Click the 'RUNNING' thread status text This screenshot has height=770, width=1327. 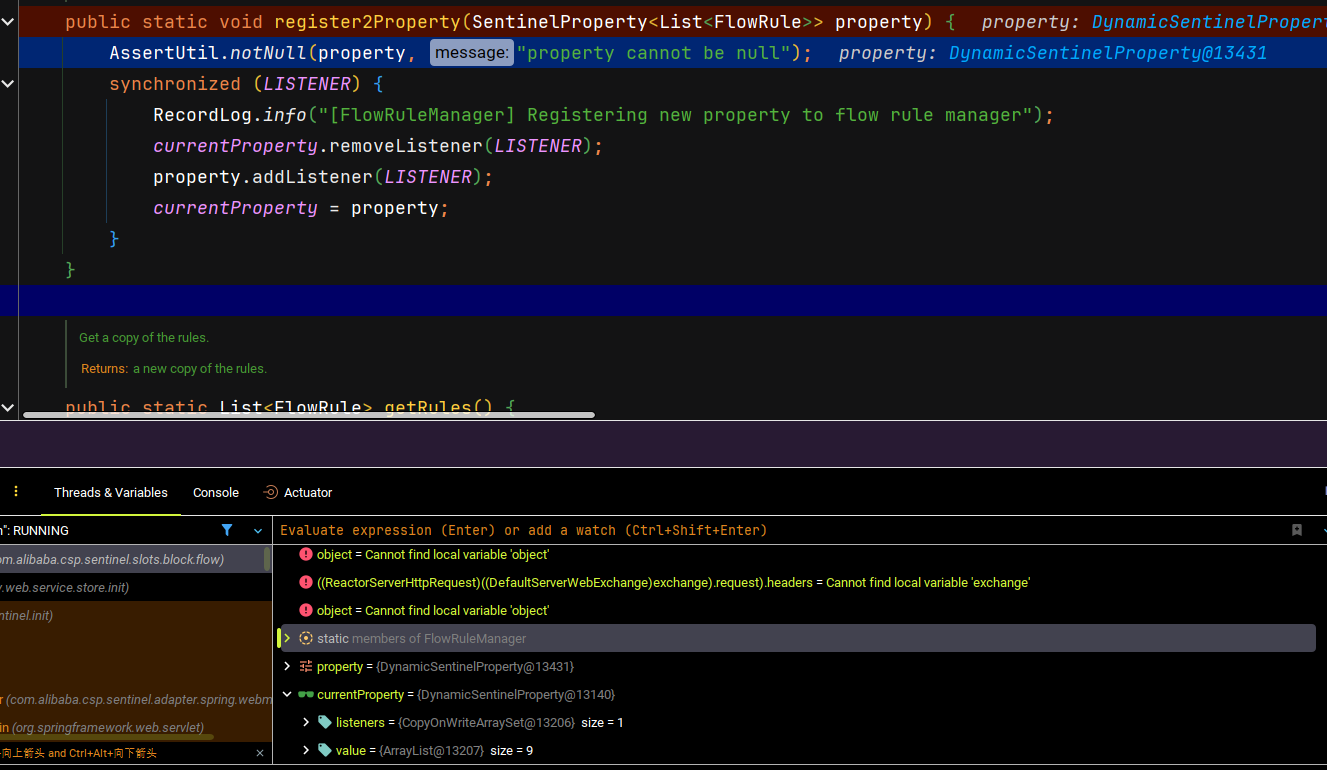coord(41,531)
